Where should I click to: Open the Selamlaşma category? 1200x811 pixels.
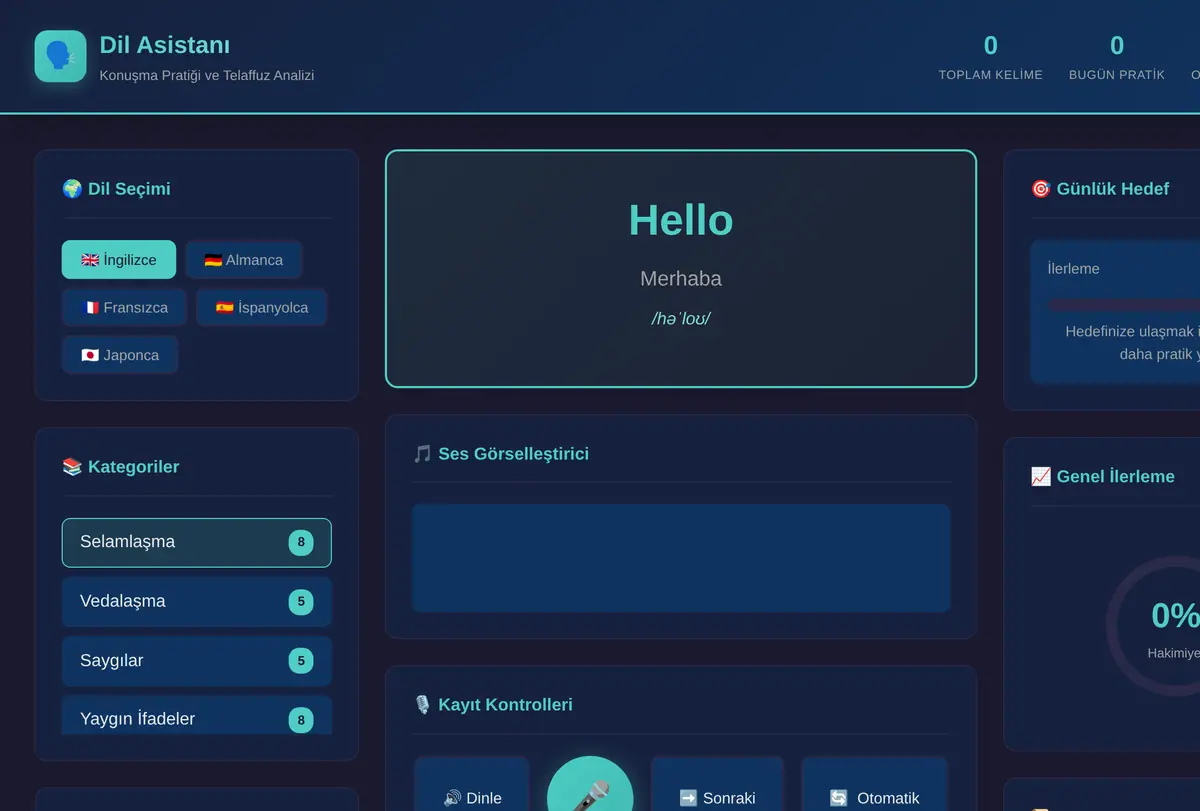point(197,543)
